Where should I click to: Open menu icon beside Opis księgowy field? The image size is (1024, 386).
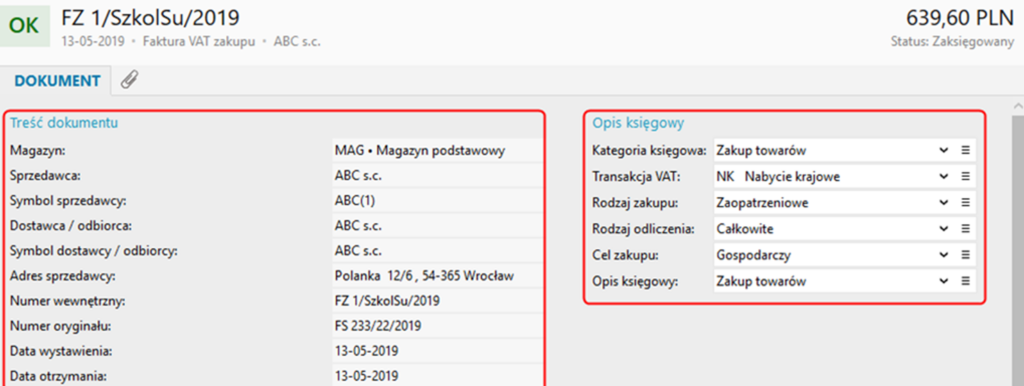965,281
